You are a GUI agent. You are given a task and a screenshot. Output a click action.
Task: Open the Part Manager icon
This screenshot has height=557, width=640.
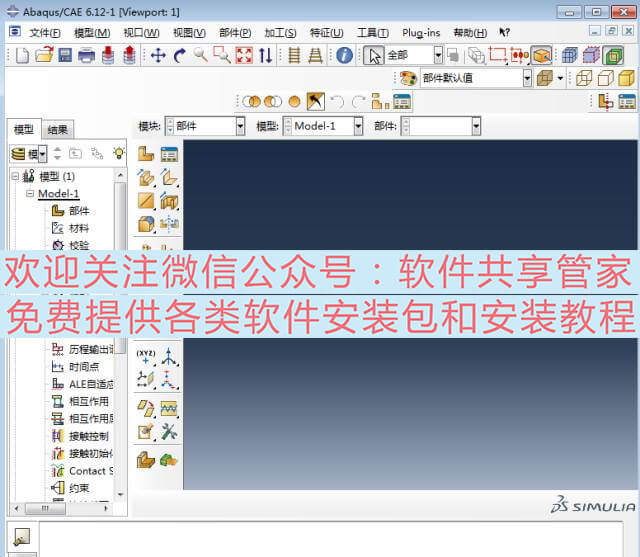click(x=169, y=154)
